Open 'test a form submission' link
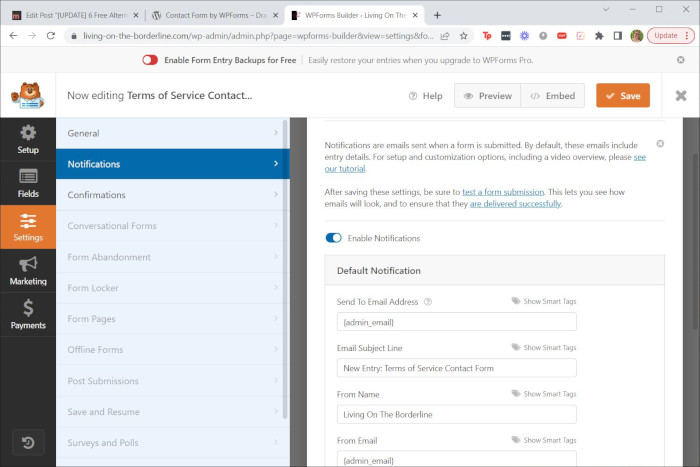Screen dimensions: 700x467 click(x=503, y=192)
